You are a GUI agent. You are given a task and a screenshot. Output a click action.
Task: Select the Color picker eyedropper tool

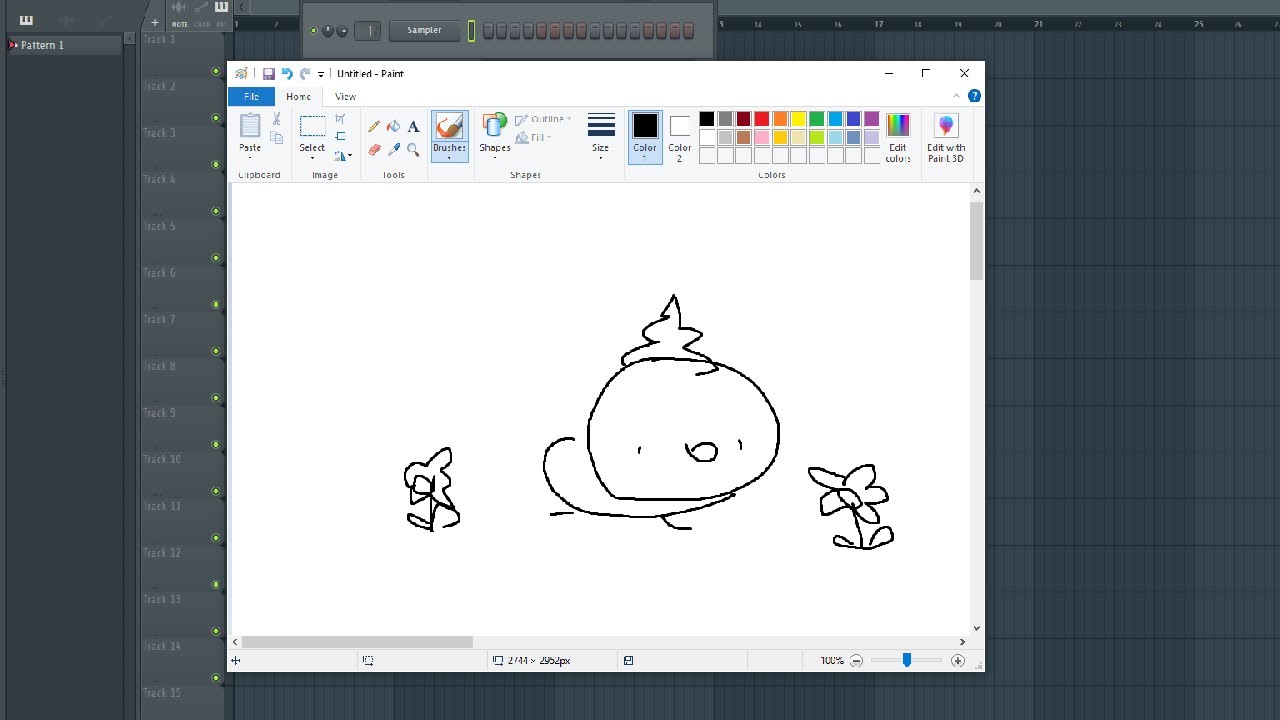[x=393, y=150]
